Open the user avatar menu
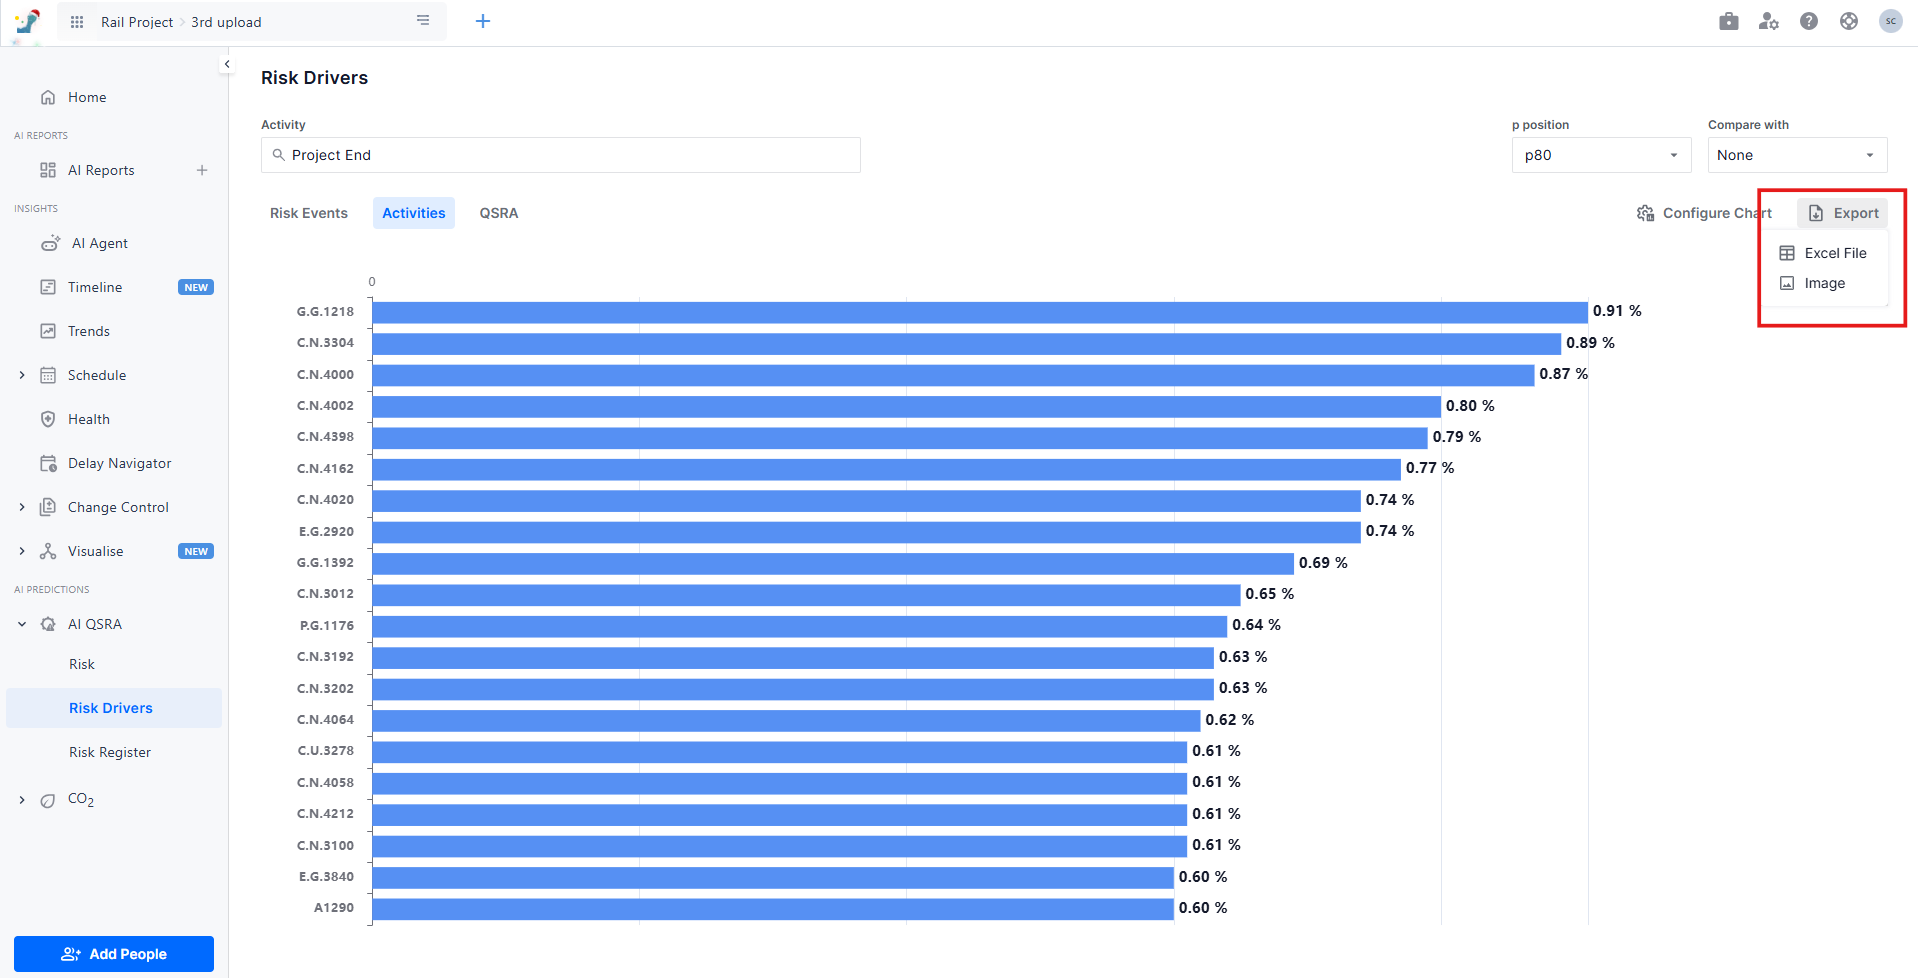This screenshot has height=978, width=1918. pos(1890,21)
